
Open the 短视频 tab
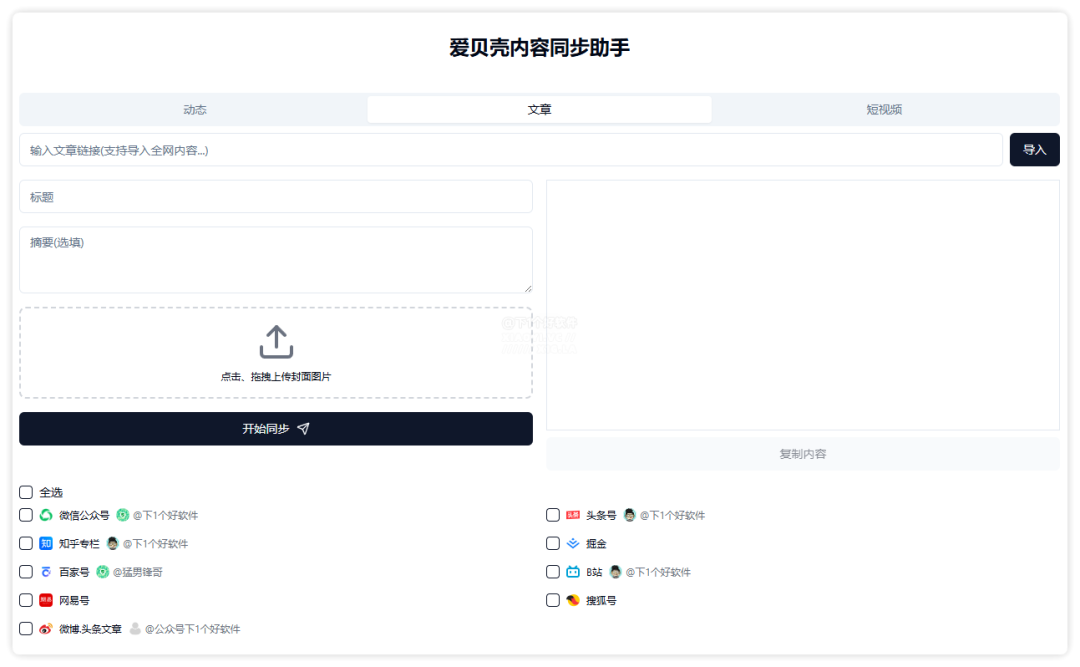[884, 110]
